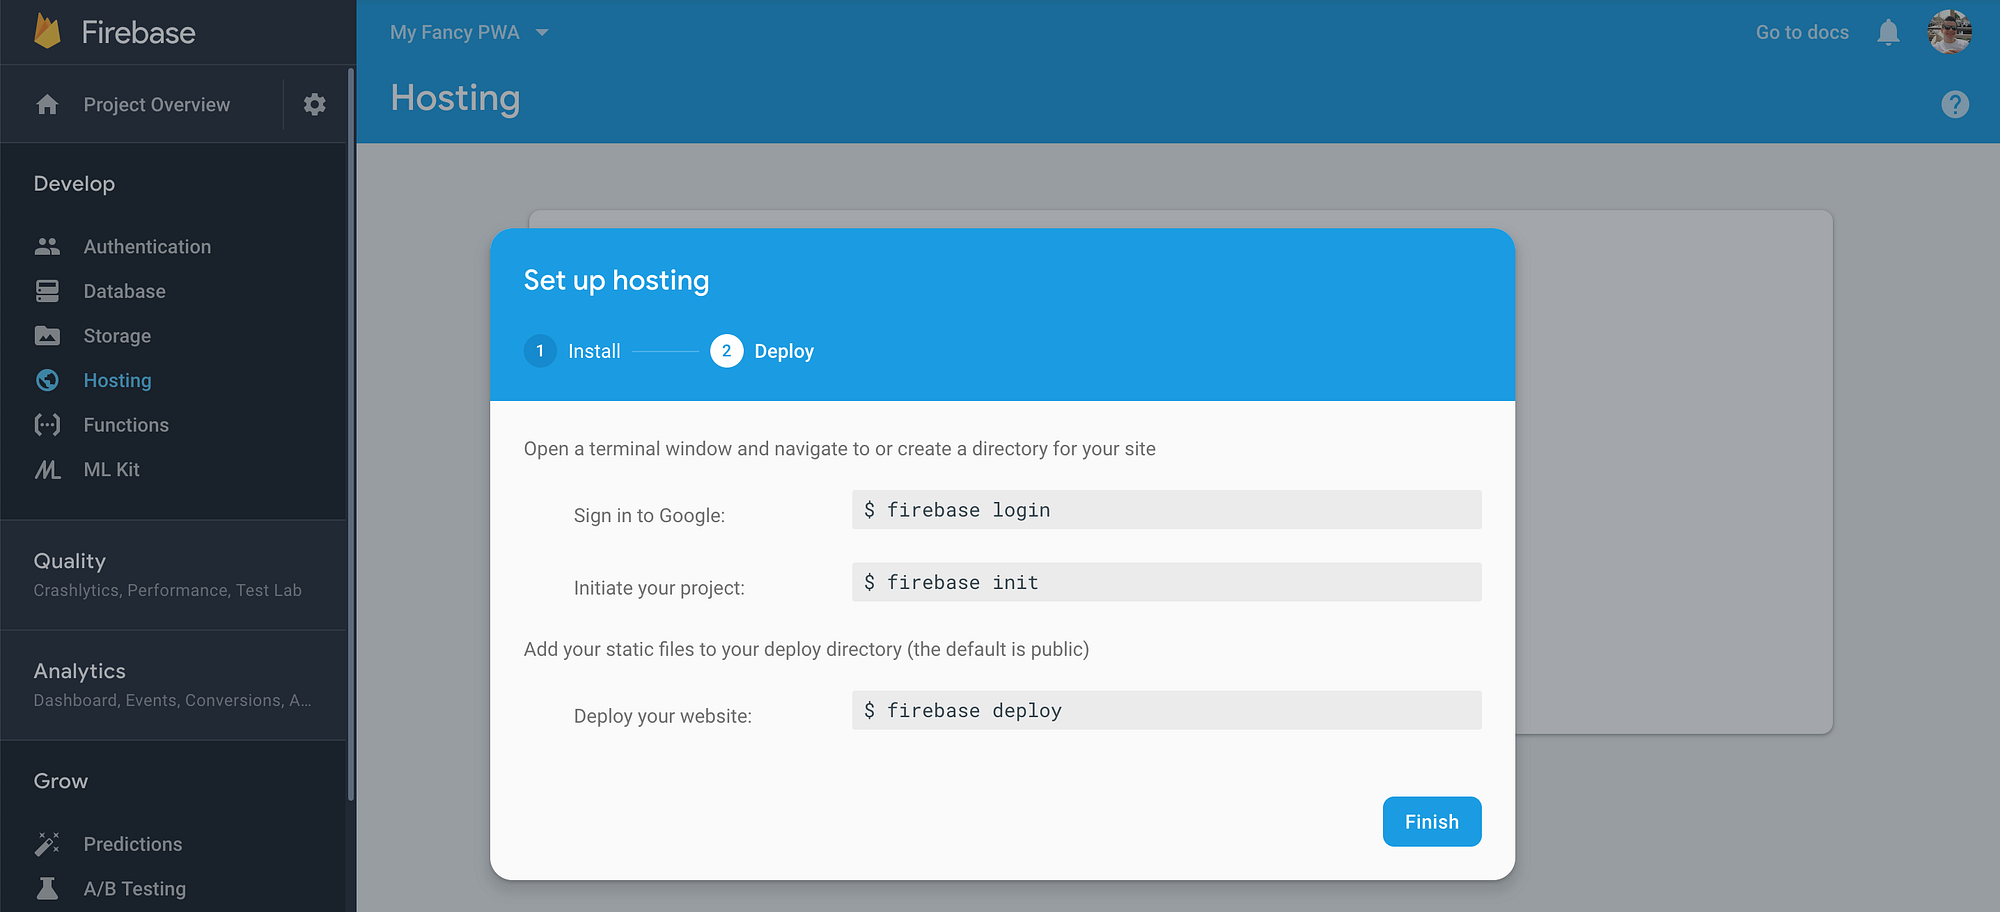Open Go to docs
This screenshot has height=912, width=2000.
tap(1801, 31)
